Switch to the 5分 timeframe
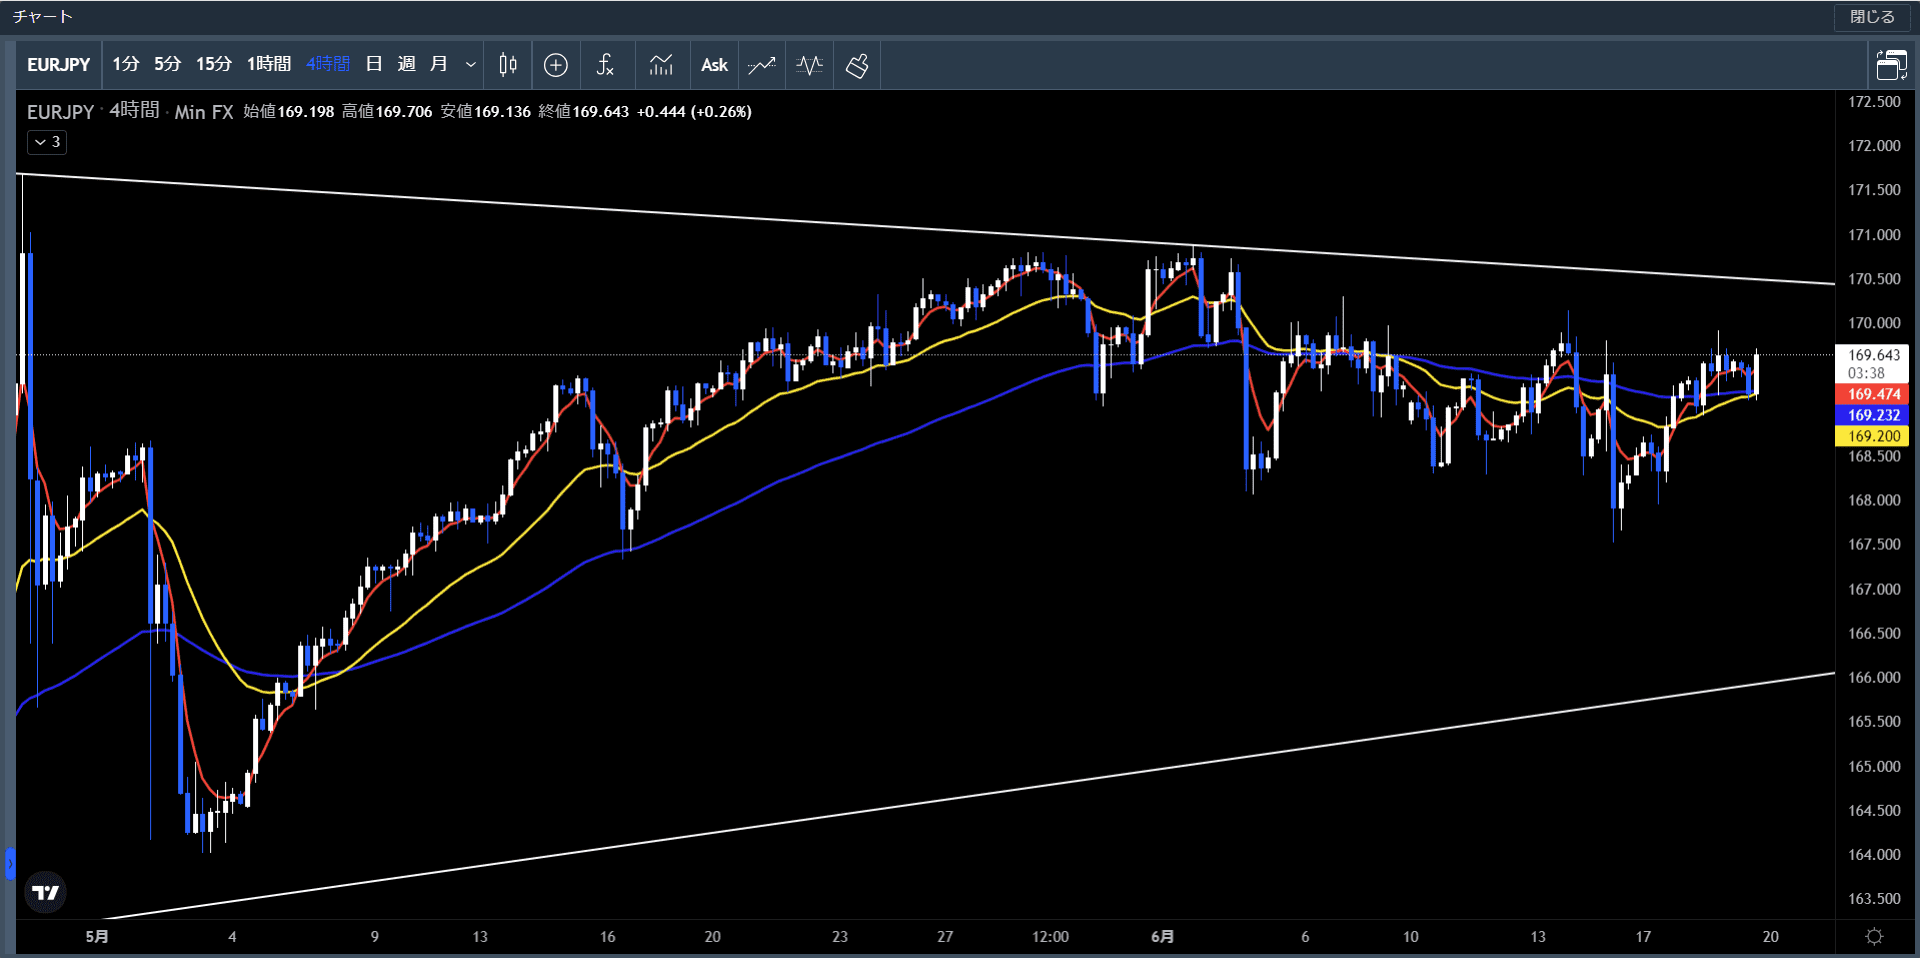Image resolution: width=1920 pixels, height=958 pixels. (x=167, y=65)
